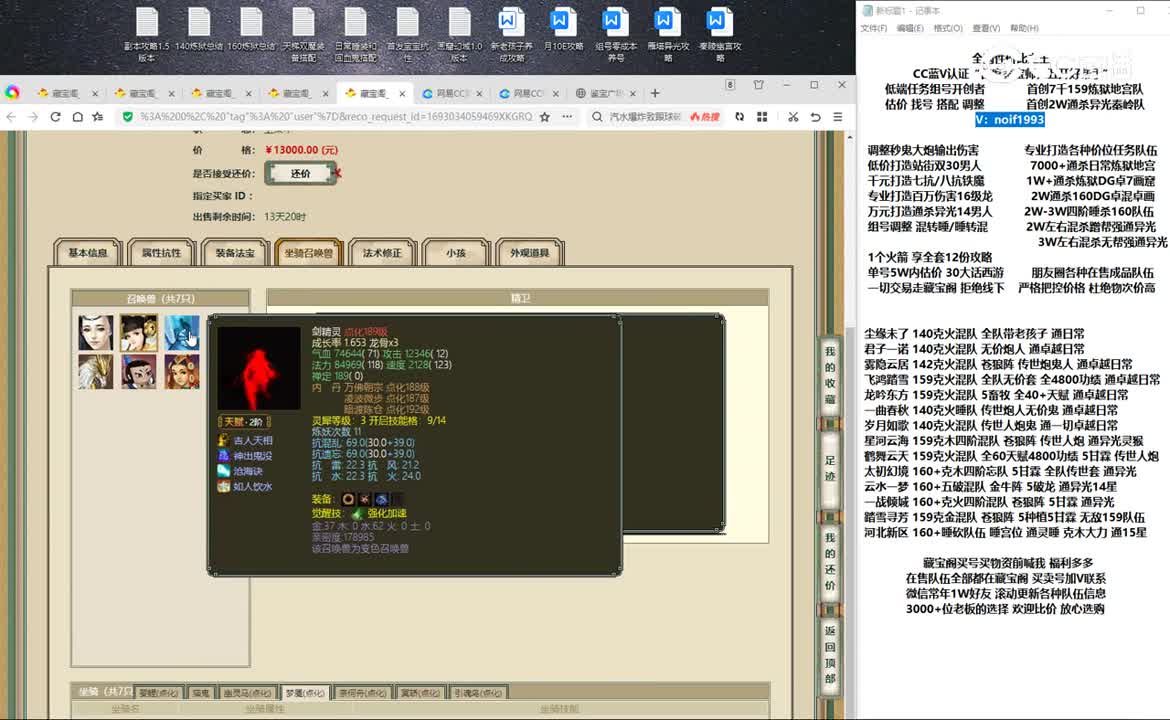
Task: Close the active 藏宝阁 browser tab
Action: point(402,93)
